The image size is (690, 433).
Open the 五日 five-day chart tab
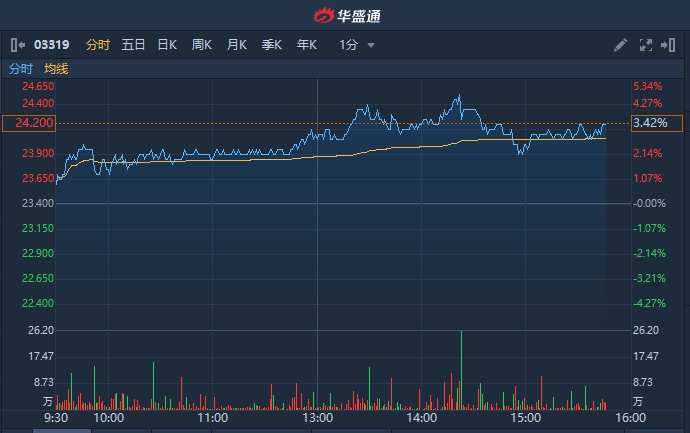(x=133, y=45)
